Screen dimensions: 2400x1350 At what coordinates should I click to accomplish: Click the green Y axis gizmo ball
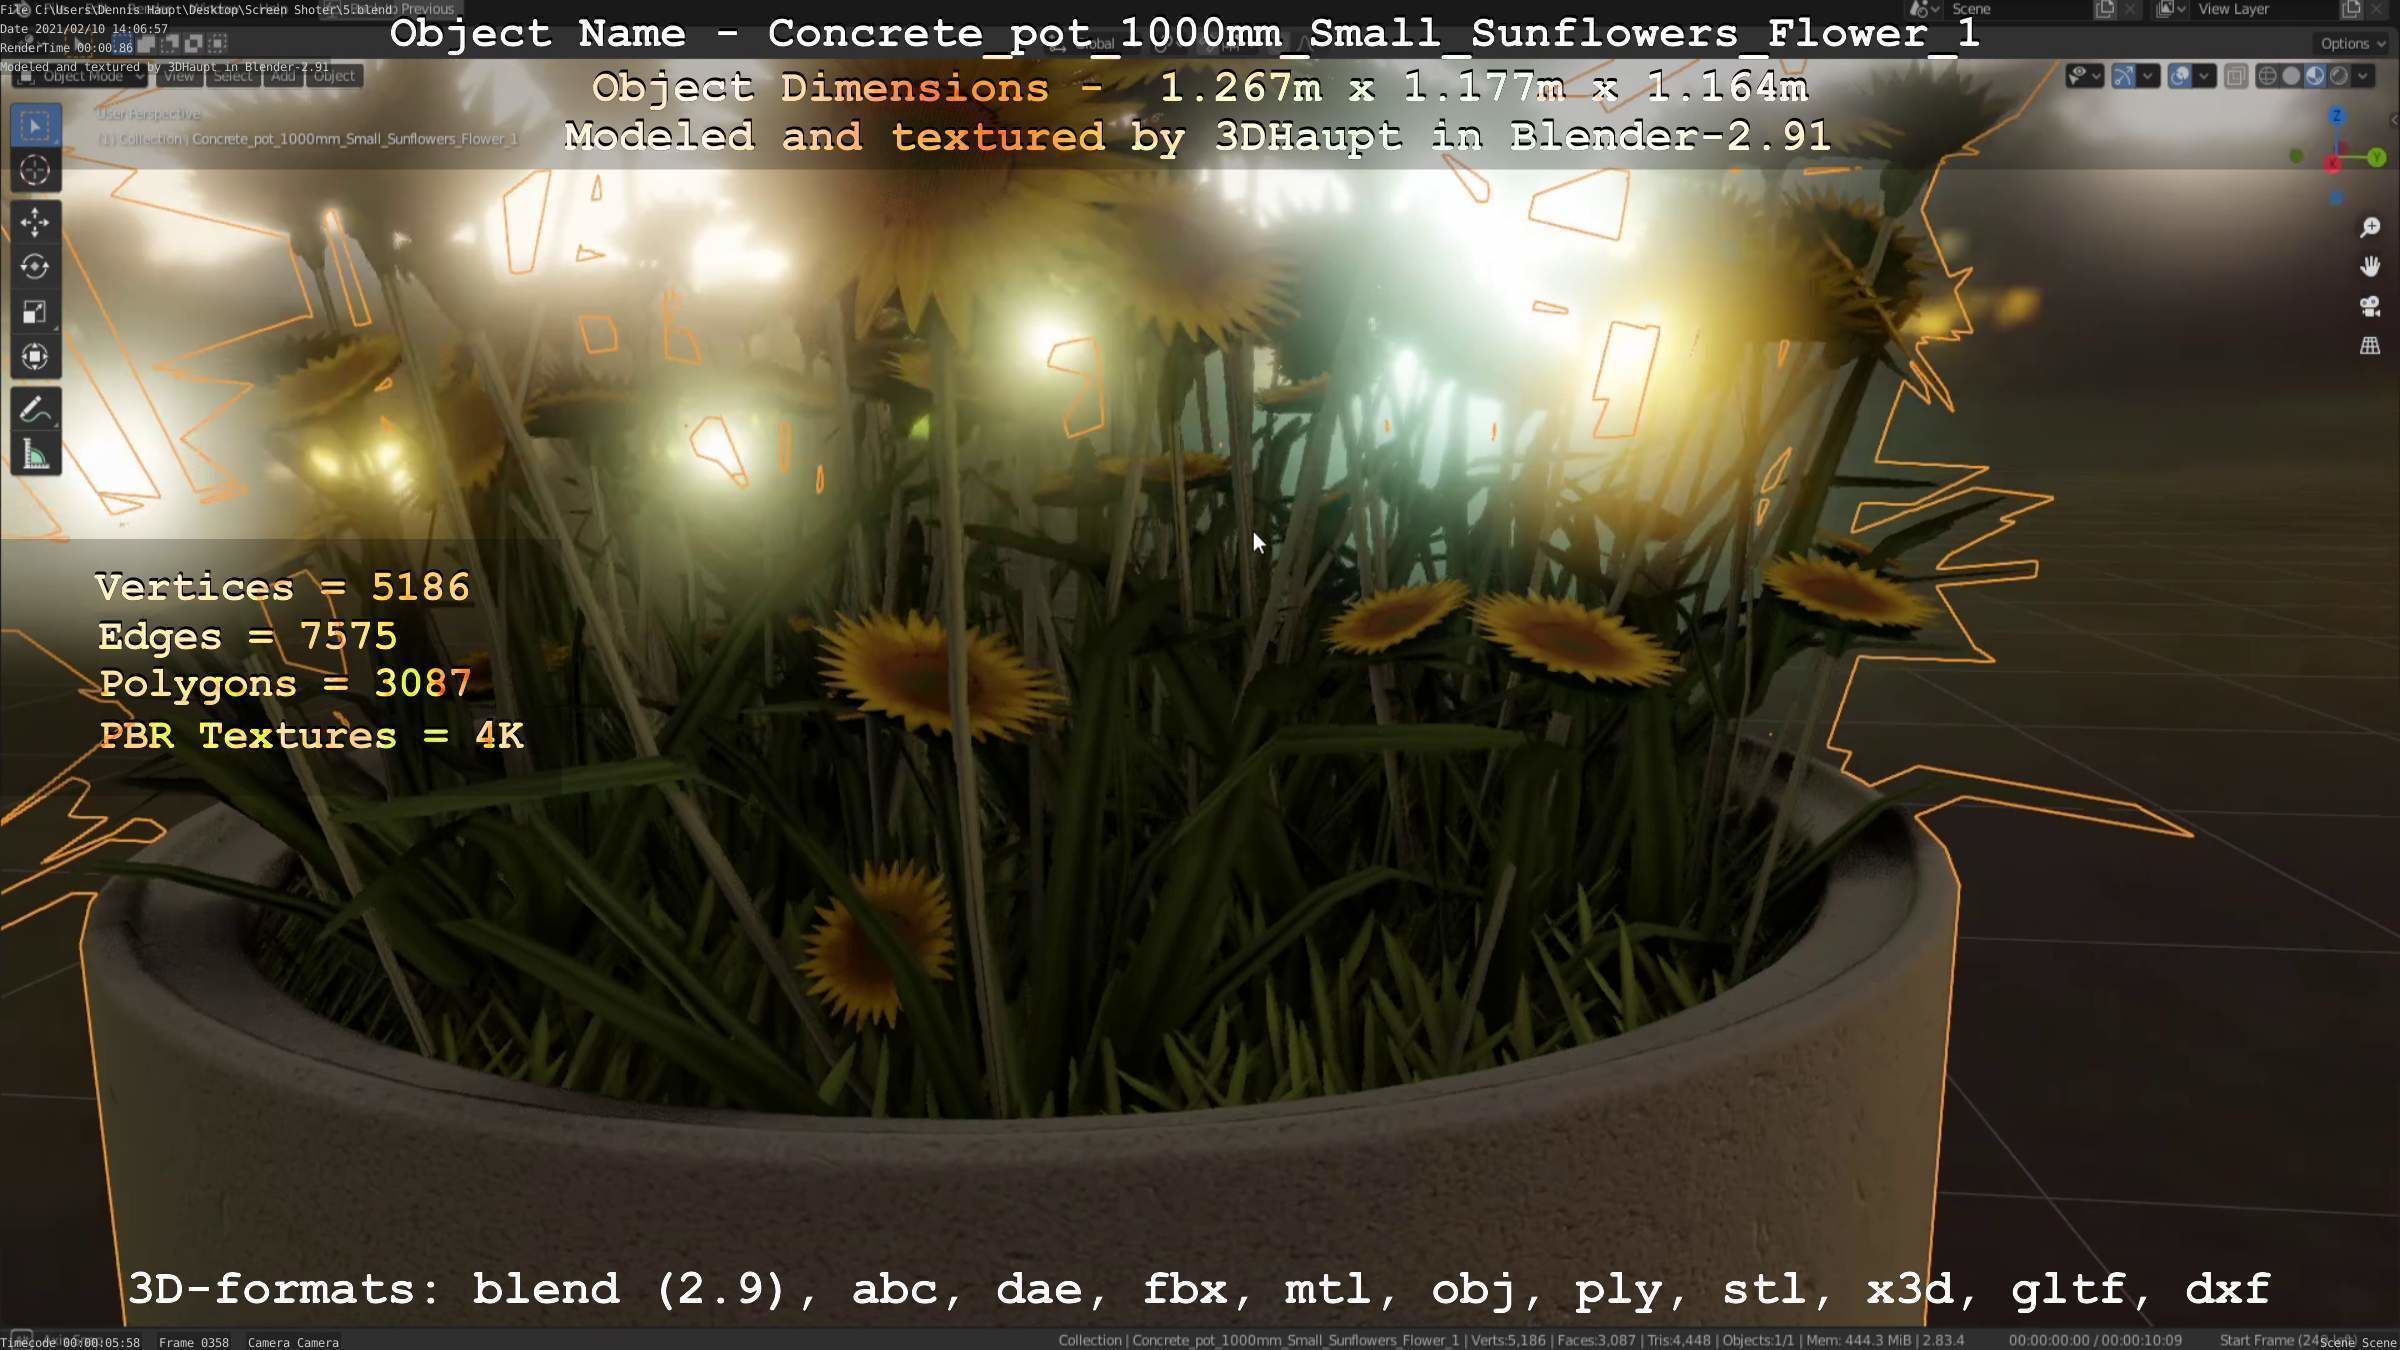2377,158
